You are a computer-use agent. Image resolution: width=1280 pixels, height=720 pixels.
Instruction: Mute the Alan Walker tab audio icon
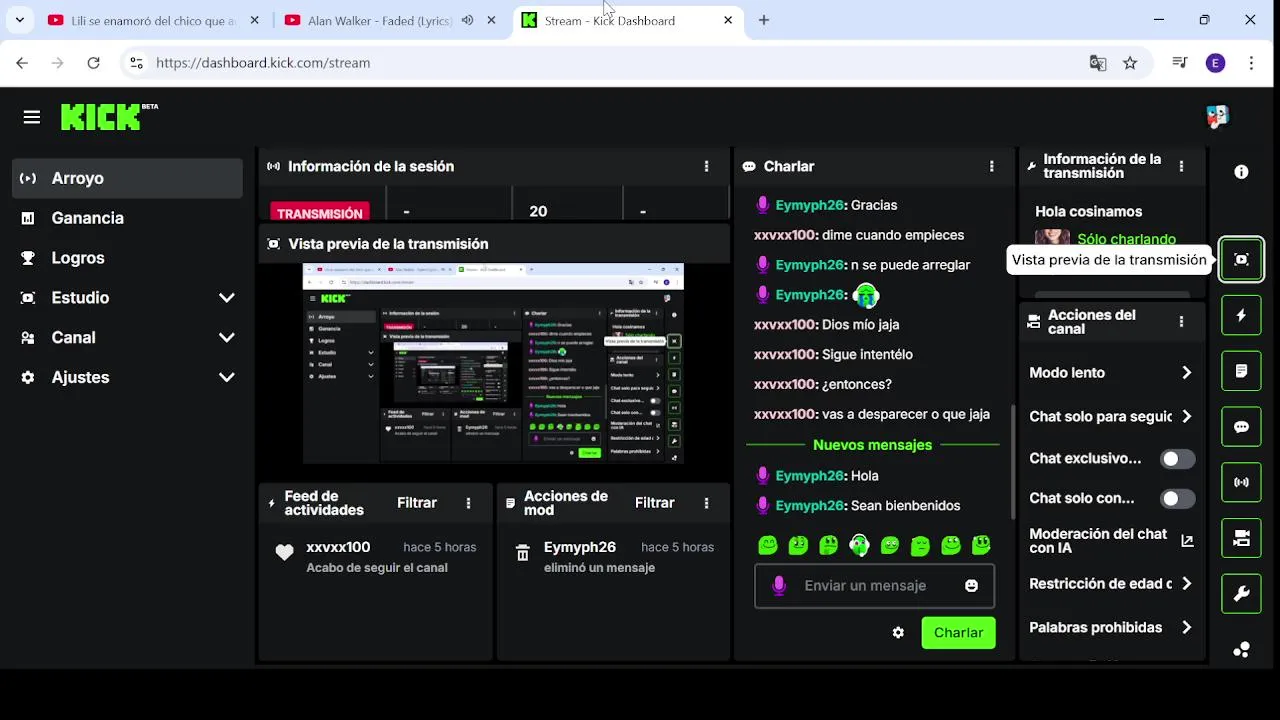[467, 20]
